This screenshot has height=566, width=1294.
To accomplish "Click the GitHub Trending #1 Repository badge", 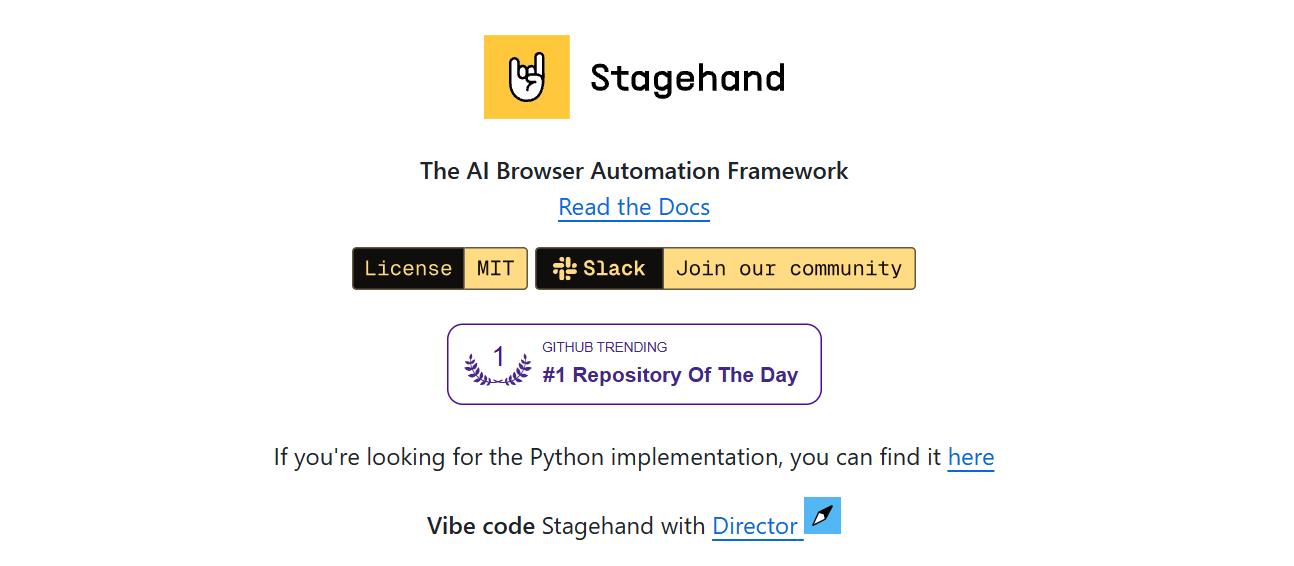I will [x=634, y=364].
